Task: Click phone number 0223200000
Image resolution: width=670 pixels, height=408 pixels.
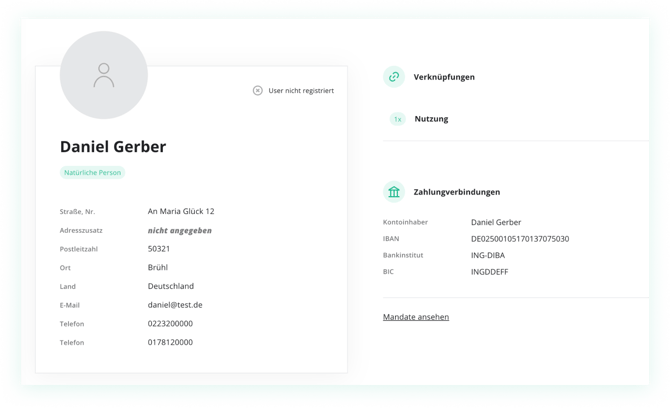Action: (170, 324)
